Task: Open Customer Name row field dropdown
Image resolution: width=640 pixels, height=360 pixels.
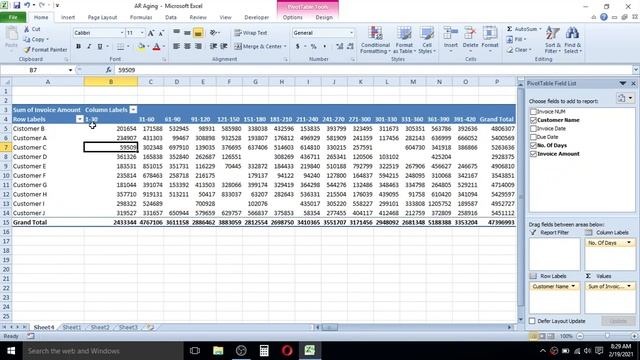Action: coord(573,287)
